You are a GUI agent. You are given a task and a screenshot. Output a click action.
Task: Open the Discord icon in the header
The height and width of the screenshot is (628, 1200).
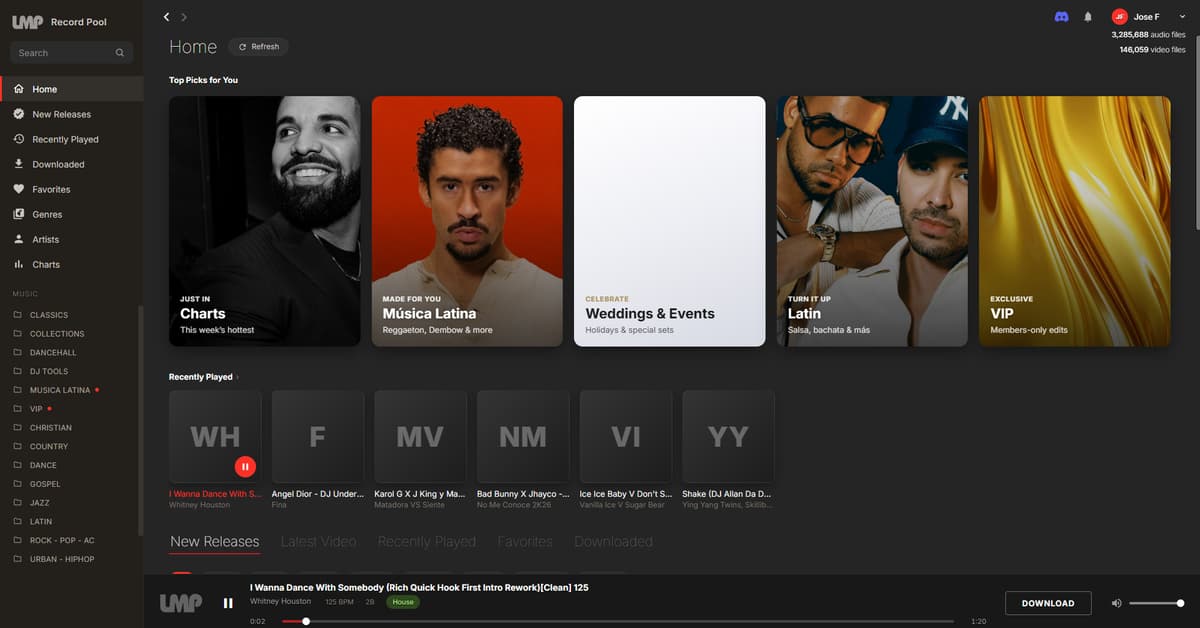pyautogui.click(x=1061, y=17)
